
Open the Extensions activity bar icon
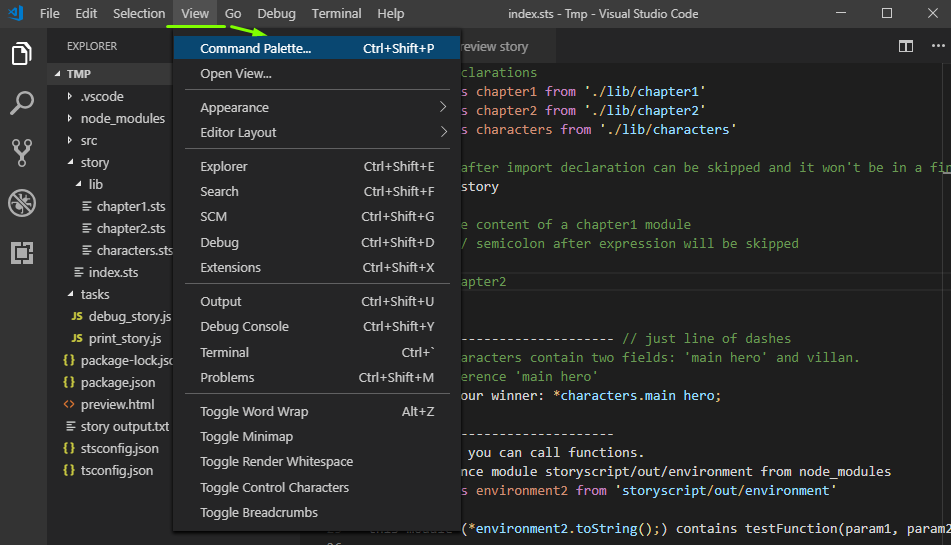(22, 253)
